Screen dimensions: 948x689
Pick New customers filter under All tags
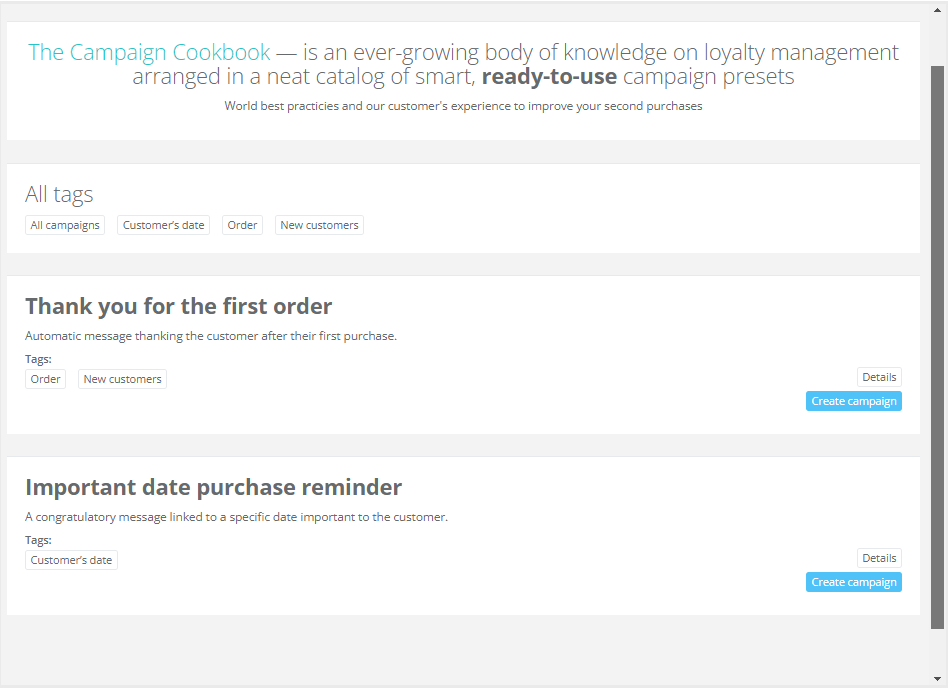click(319, 225)
